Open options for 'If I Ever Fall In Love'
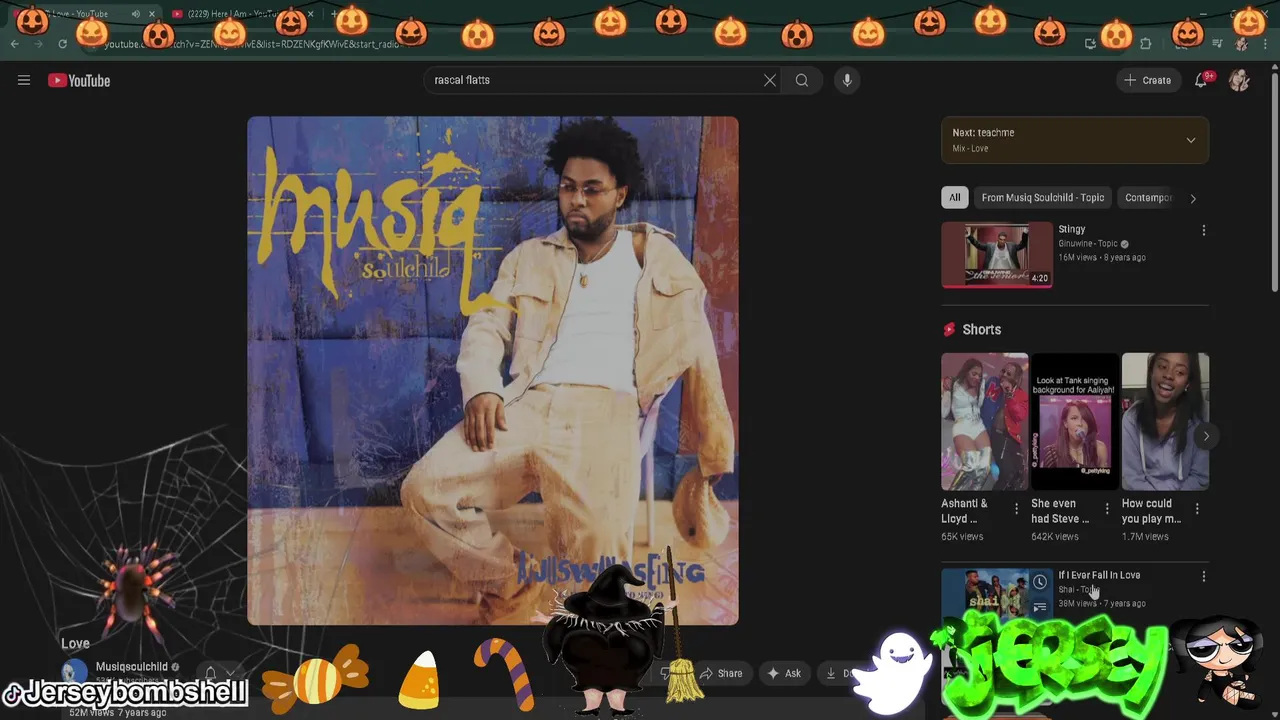The width and height of the screenshot is (1280, 720). 1204,576
